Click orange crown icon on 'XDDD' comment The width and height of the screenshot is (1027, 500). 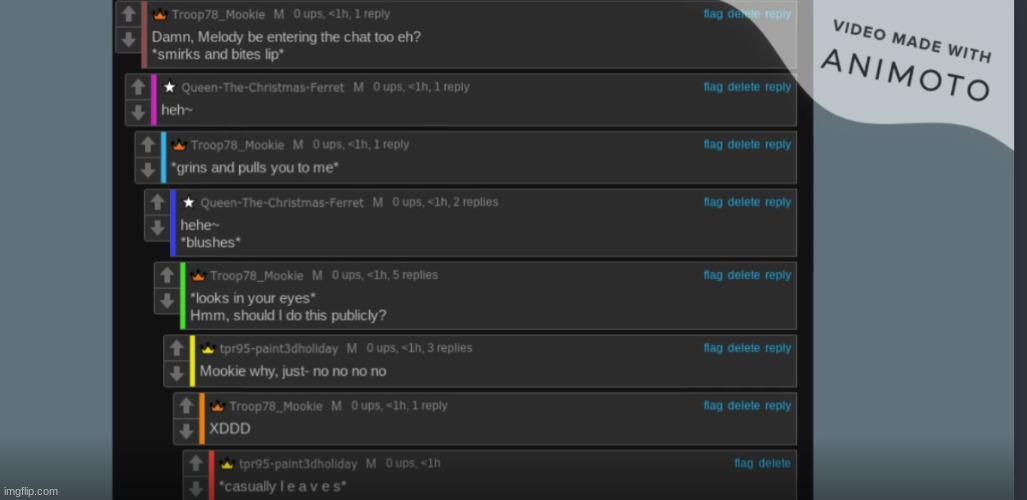tap(217, 406)
